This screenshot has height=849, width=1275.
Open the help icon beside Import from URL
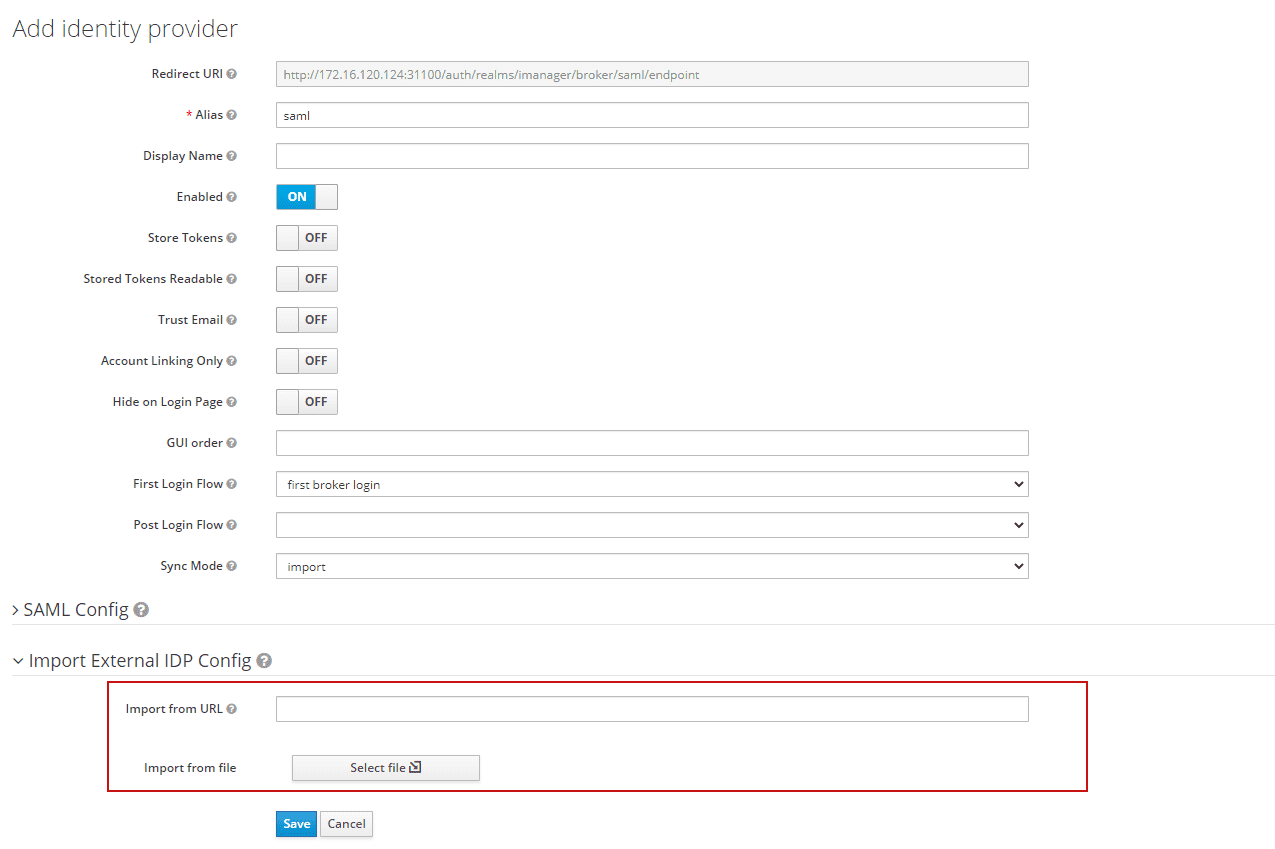coord(232,709)
